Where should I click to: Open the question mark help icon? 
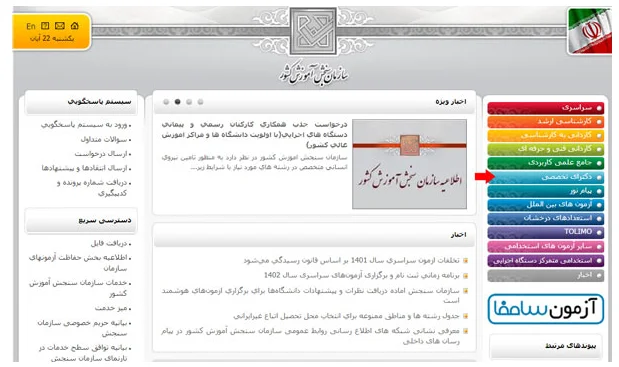tap(45, 26)
